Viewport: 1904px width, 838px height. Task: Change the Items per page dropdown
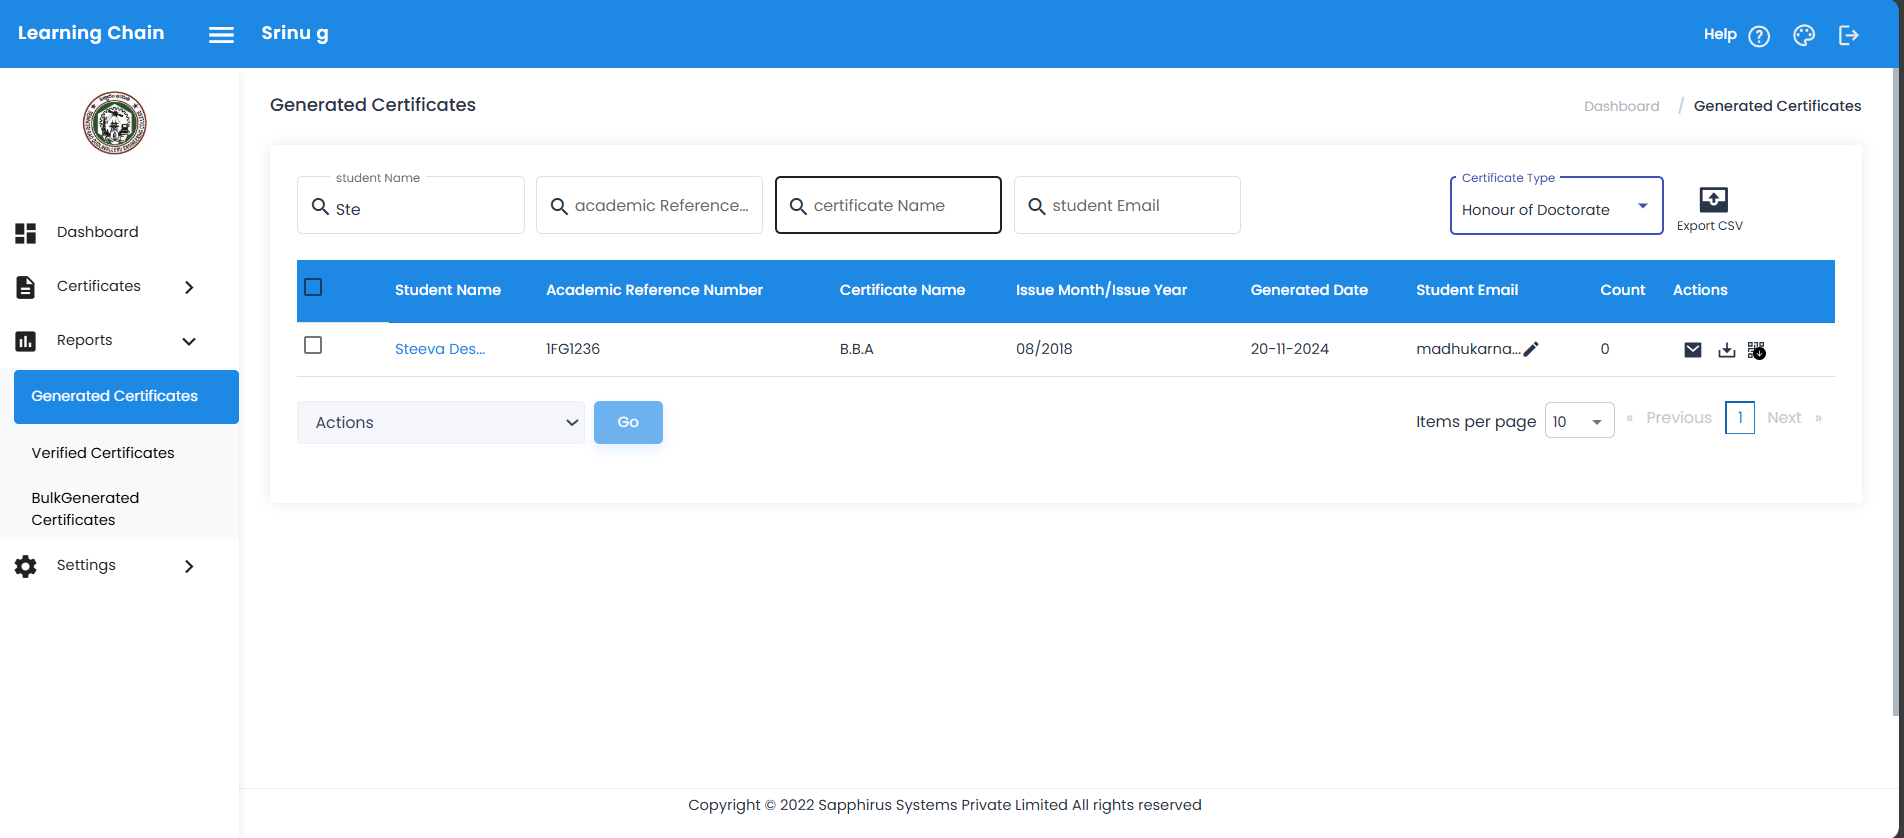pos(1578,421)
